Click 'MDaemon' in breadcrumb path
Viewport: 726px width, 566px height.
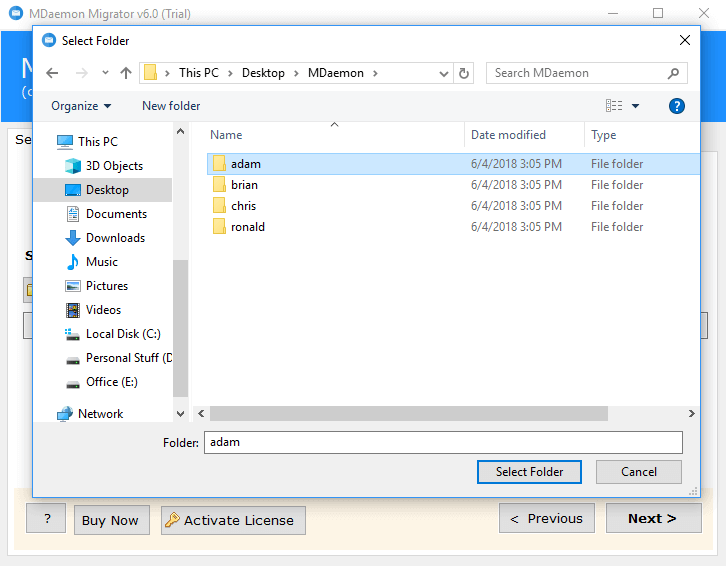coord(336,73)
